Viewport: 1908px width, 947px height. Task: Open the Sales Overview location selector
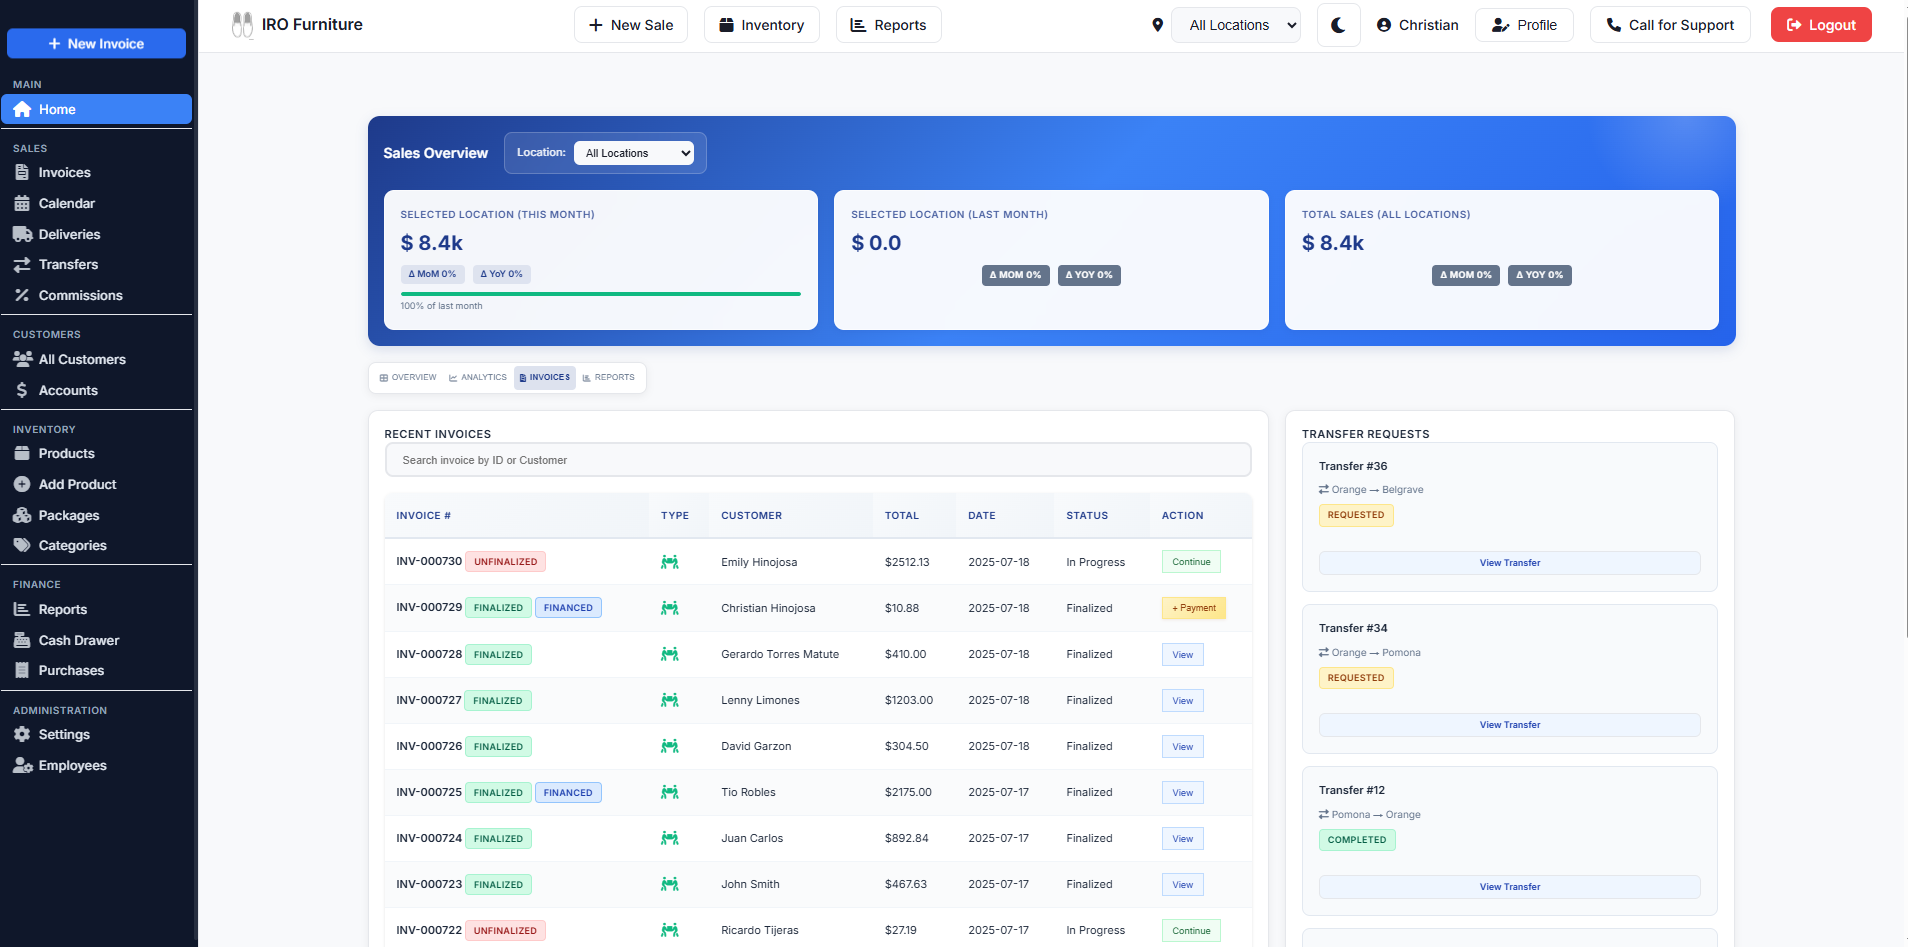coord(634,153)
